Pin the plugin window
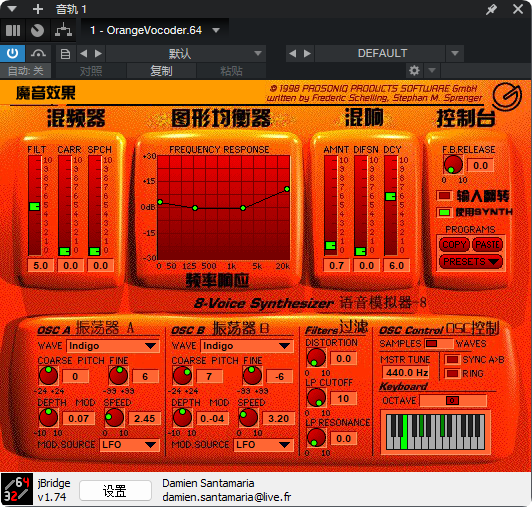This screenshot has width=532, height=507. (x=491, y=9)
